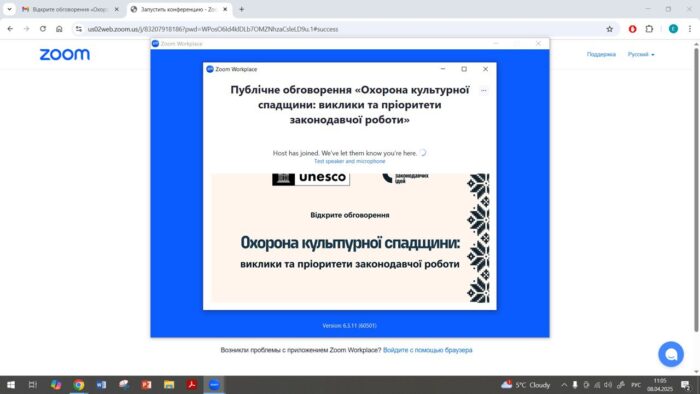The image size is (700, 394).
Task: Open the three-dots menu beside meeting title
Action: (483, 91)
